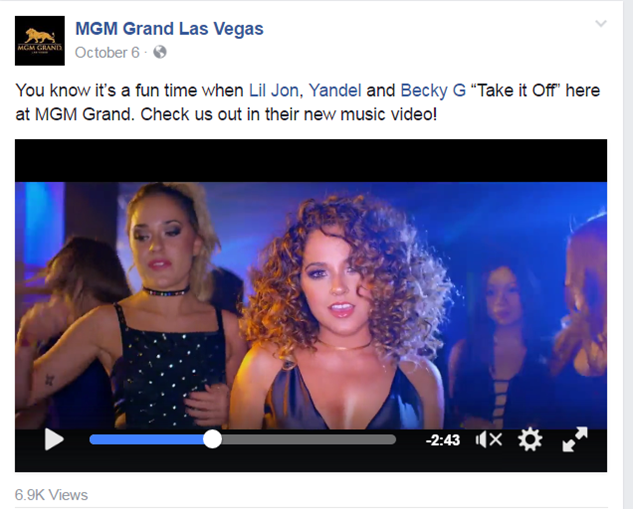
Task: Expand video to fullscreen
Action: 575,439
